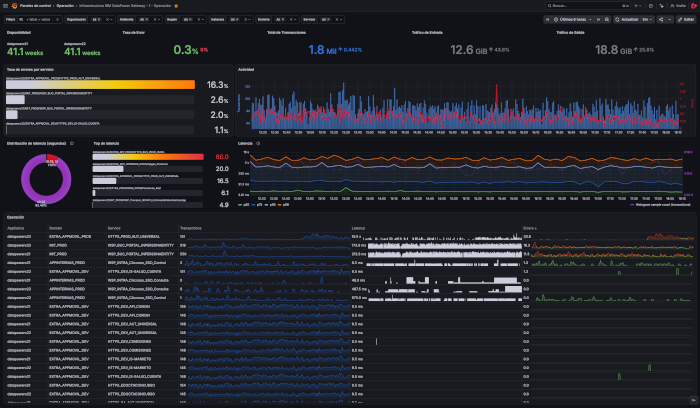Open the red user avatar menu

point(694,6)
